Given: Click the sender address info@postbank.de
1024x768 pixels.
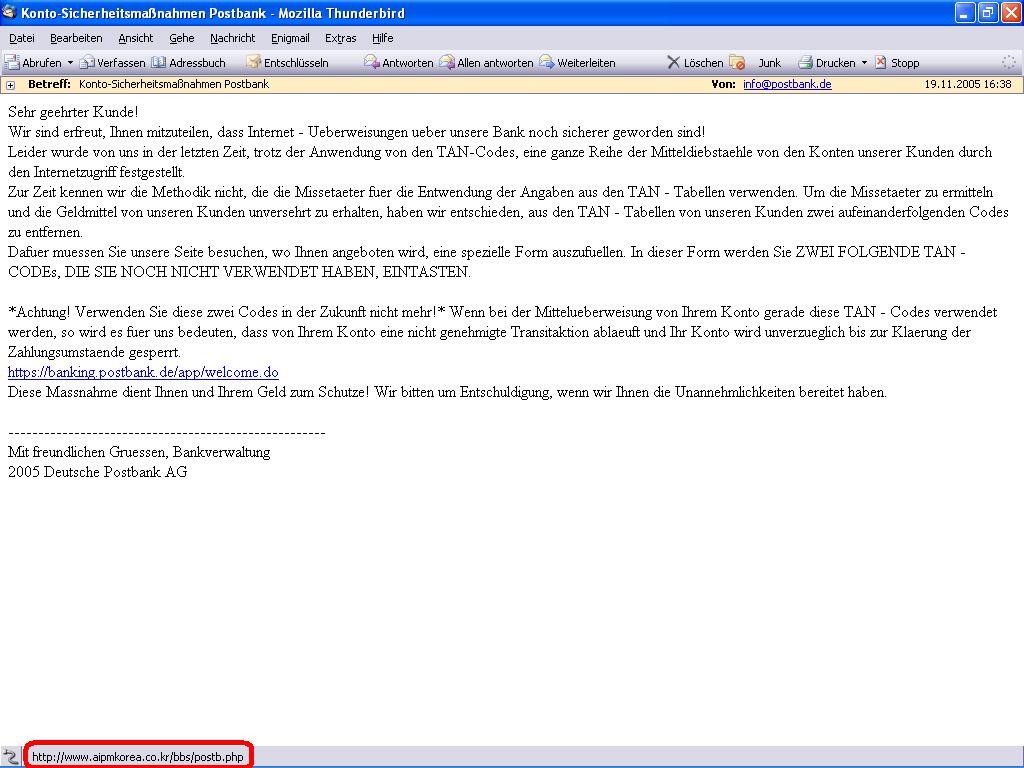Looking at the screenshot, I should tap(787, 84).
